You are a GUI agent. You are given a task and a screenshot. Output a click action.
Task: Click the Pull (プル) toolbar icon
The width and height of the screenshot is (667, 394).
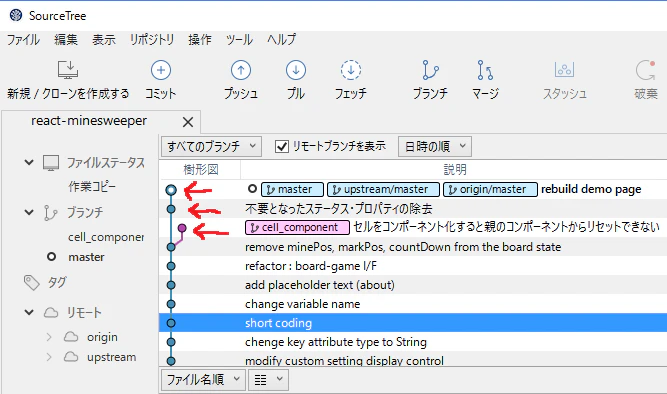pyautogui.click(x=296, y=70)
